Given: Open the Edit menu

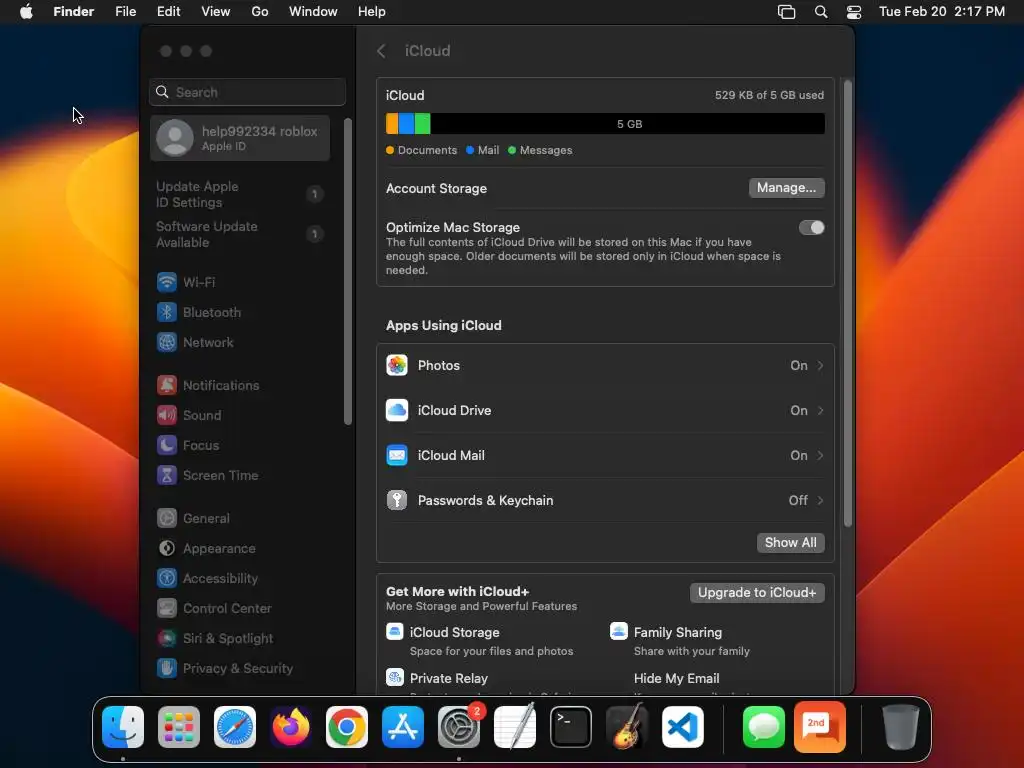Looking at the screenshot, I should click(168, 12).
